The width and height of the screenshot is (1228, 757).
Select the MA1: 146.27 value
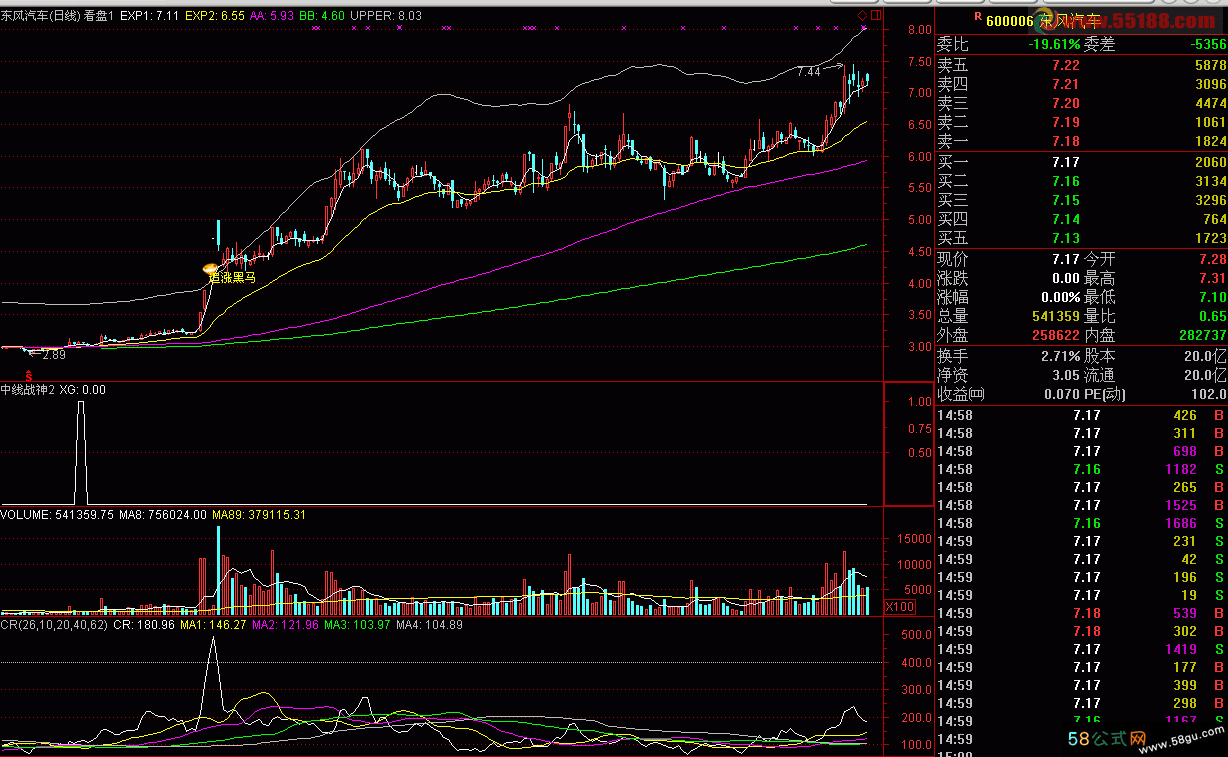[214, 625]
